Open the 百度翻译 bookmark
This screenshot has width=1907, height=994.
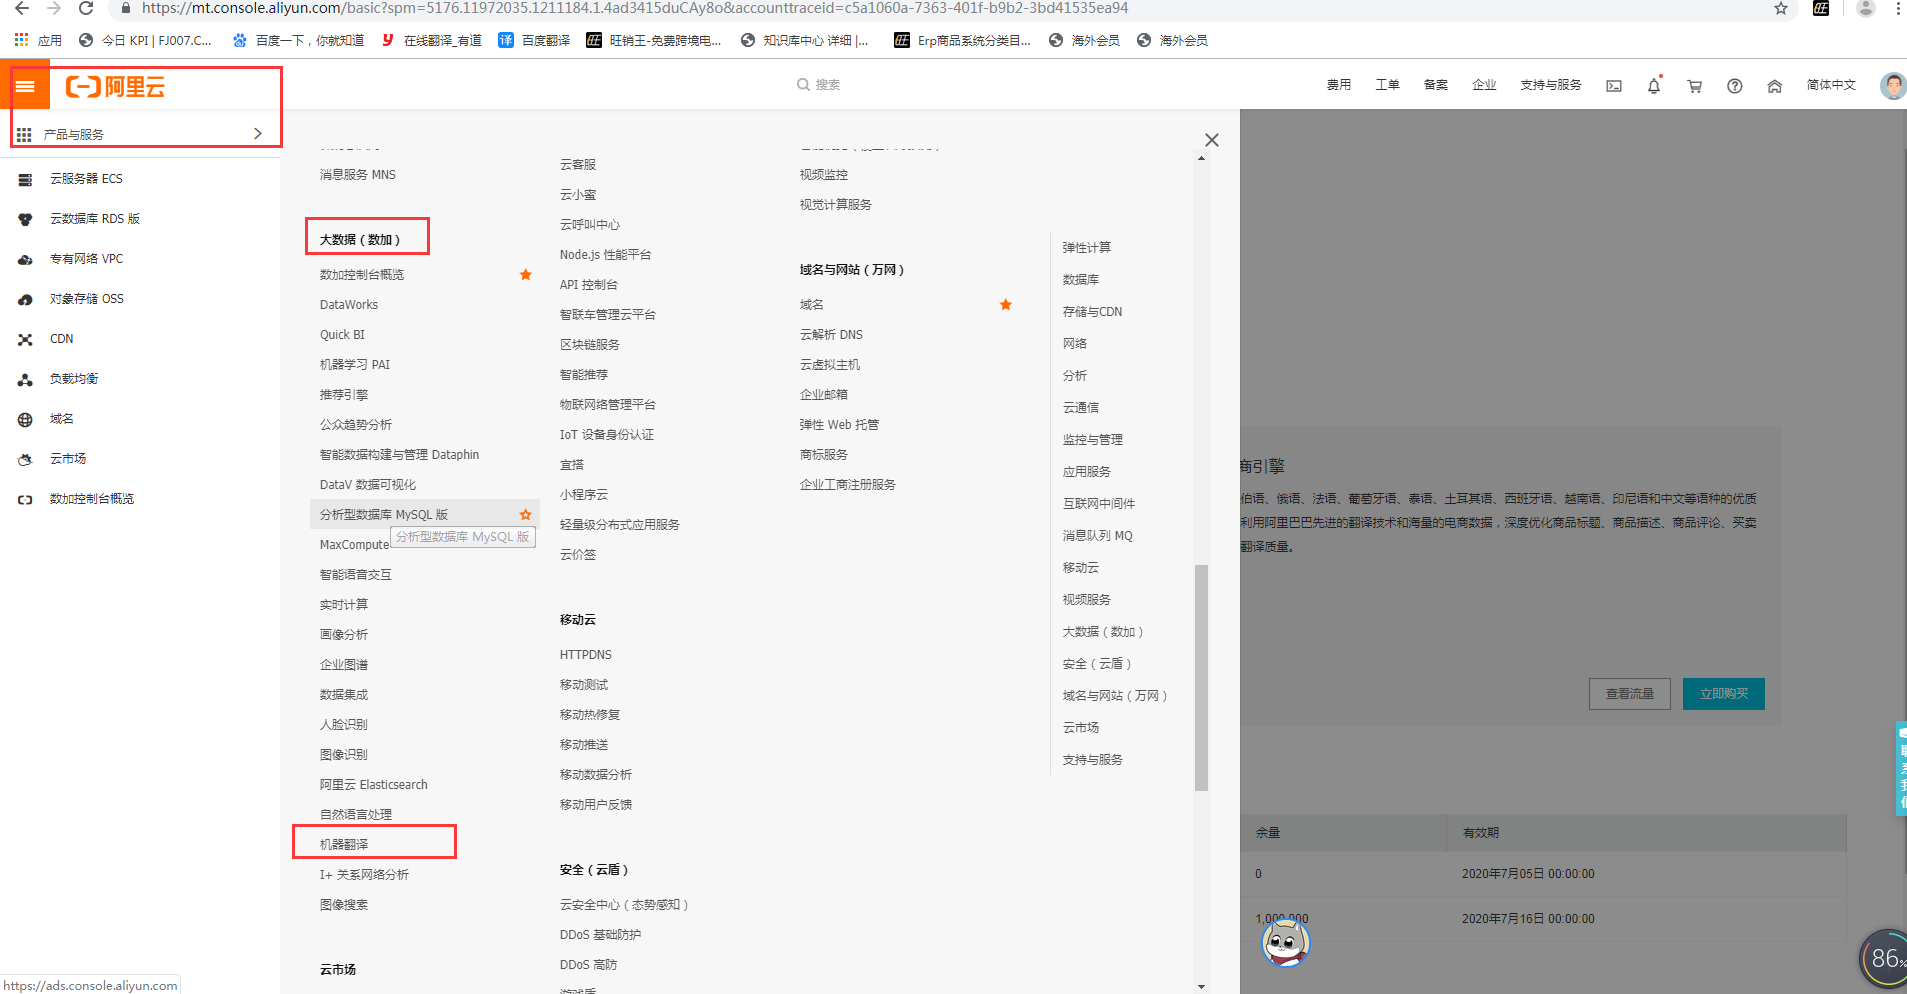click(x=535, y=41)
